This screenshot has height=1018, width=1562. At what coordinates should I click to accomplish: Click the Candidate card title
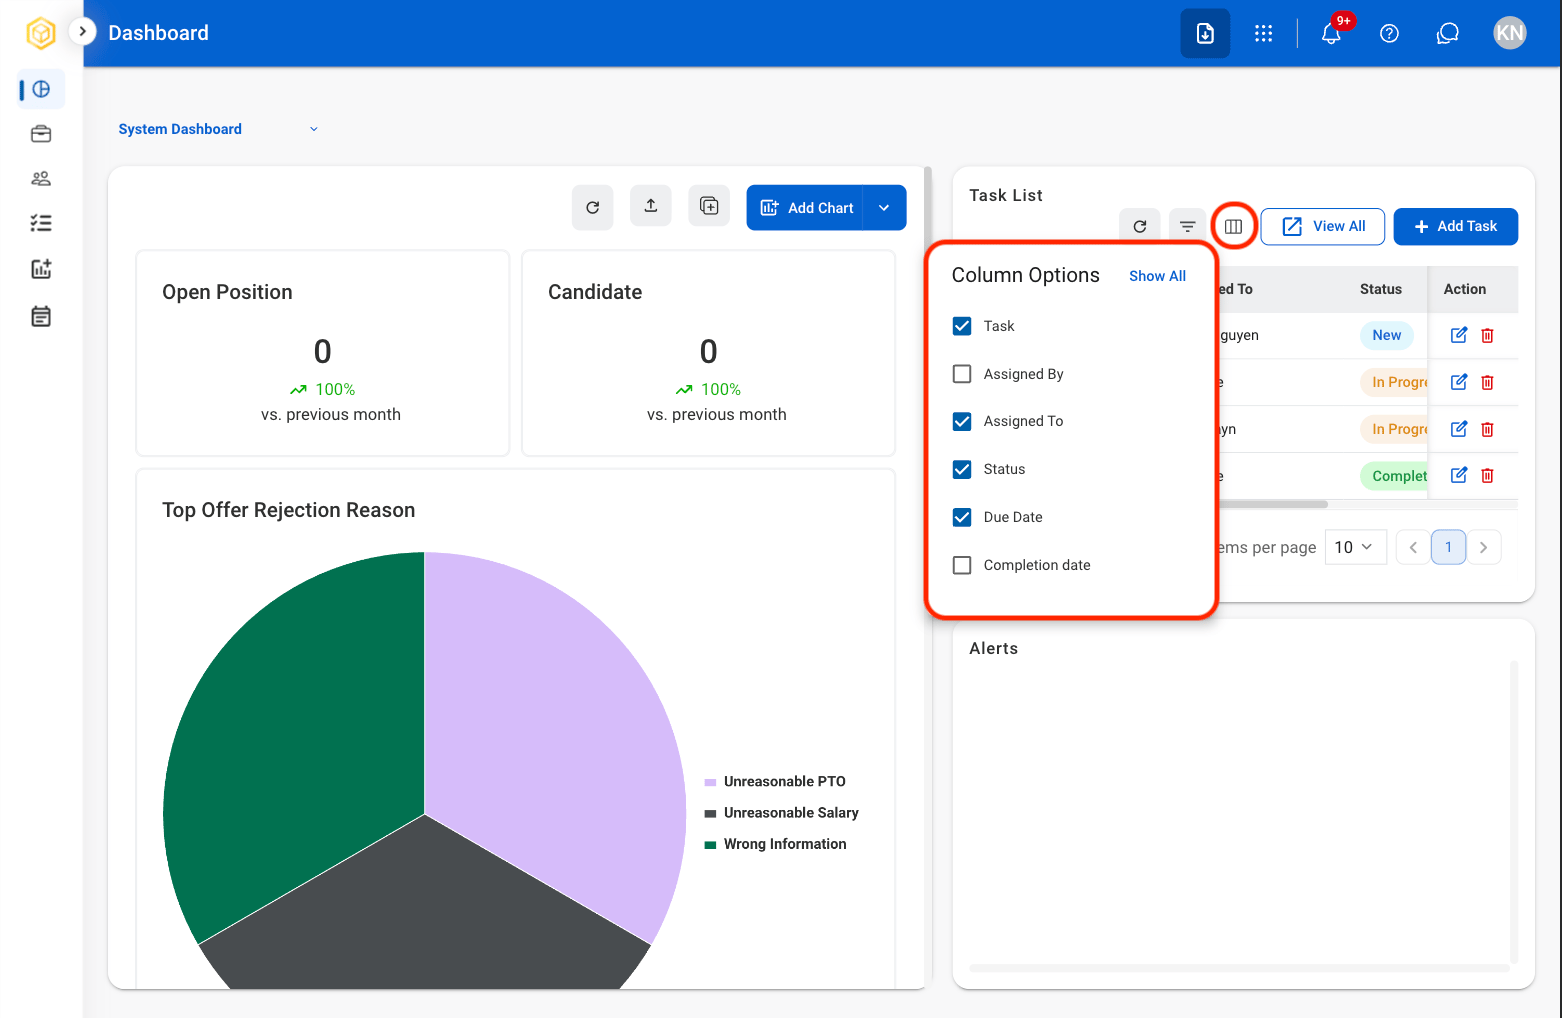coord(595,292)
